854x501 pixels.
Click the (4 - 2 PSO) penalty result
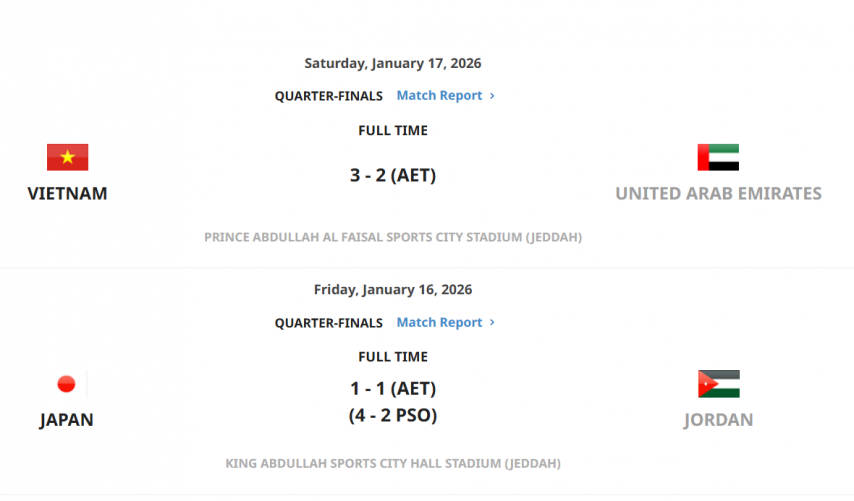pyautogui.click(x=393, y=415)
